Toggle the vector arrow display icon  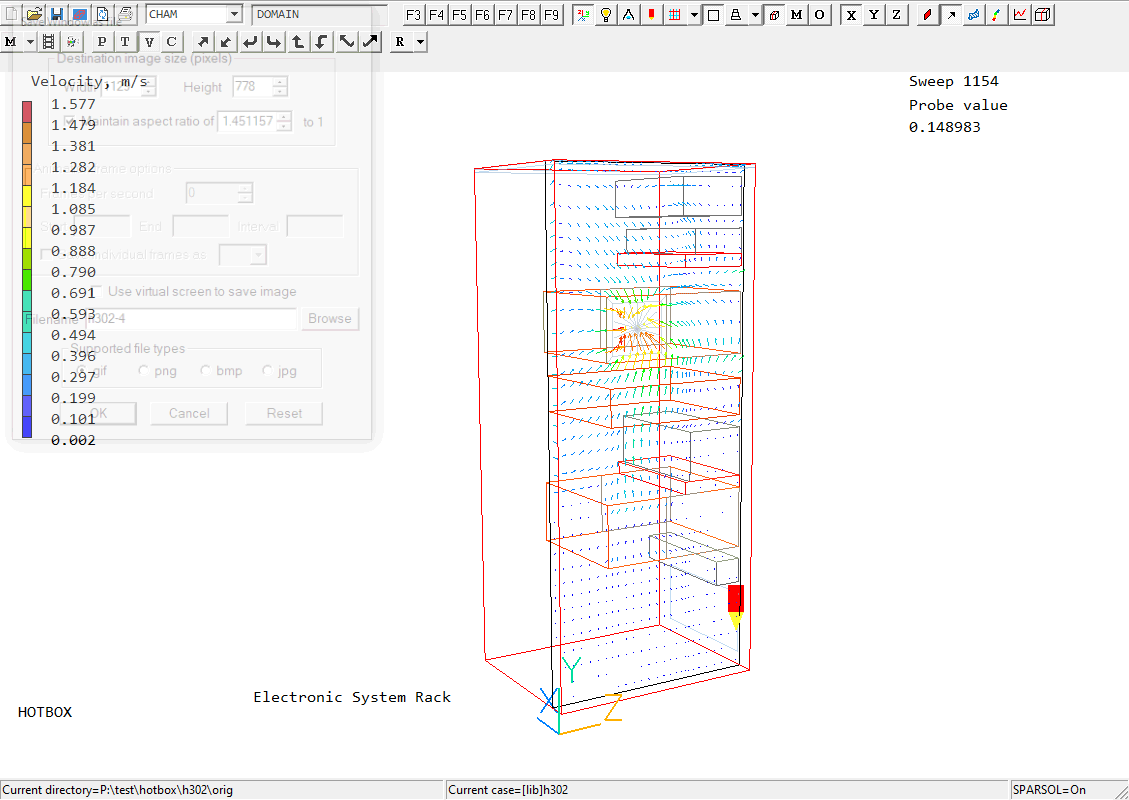[950, 14]
